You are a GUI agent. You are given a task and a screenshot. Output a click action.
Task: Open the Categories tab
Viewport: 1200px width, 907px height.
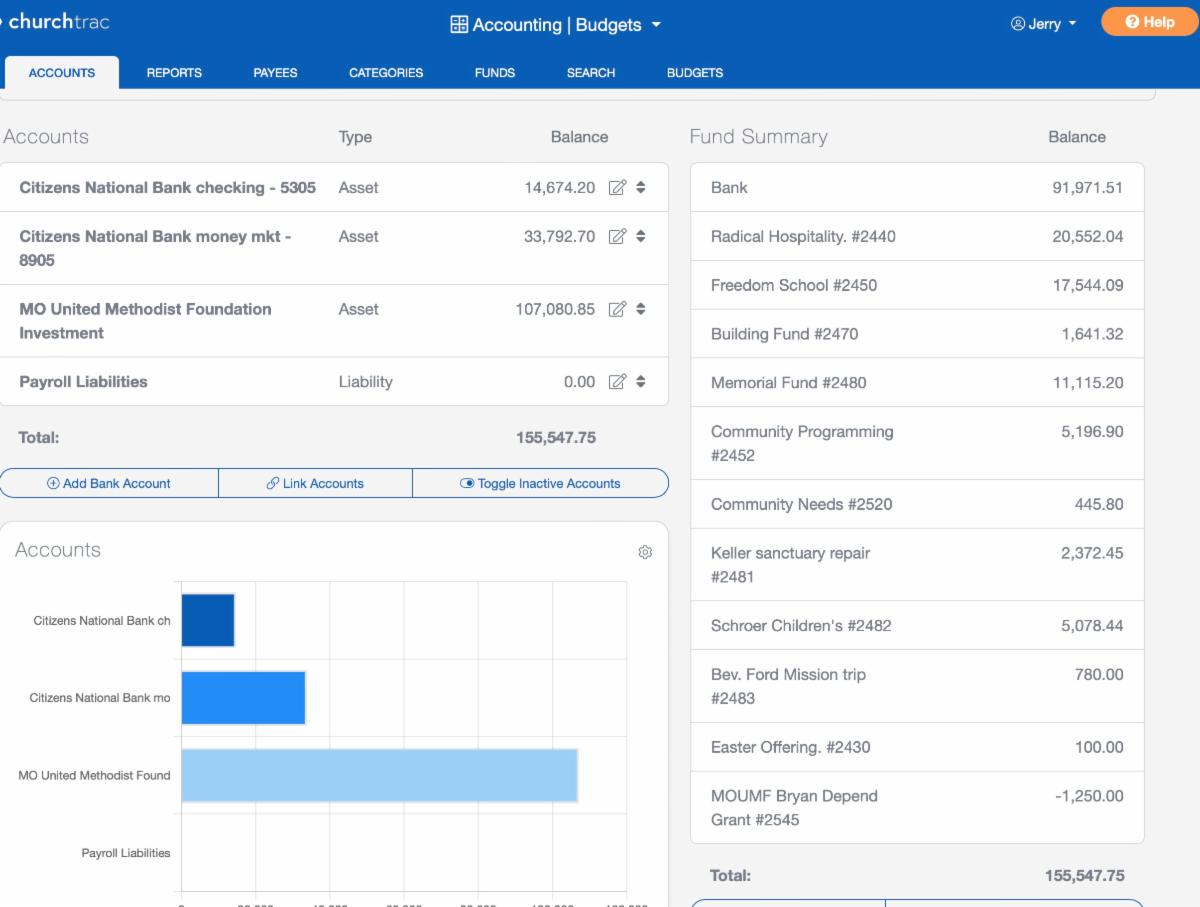(386, 73)
